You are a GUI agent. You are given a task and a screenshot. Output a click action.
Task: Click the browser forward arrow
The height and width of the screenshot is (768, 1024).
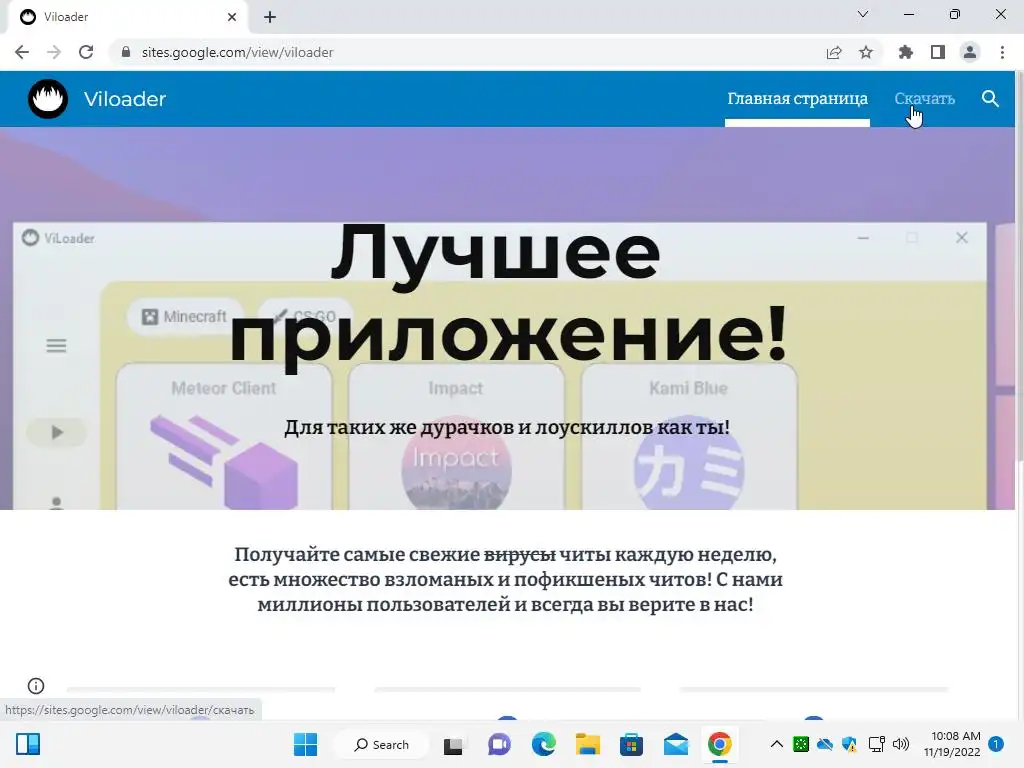click(54, 52)
